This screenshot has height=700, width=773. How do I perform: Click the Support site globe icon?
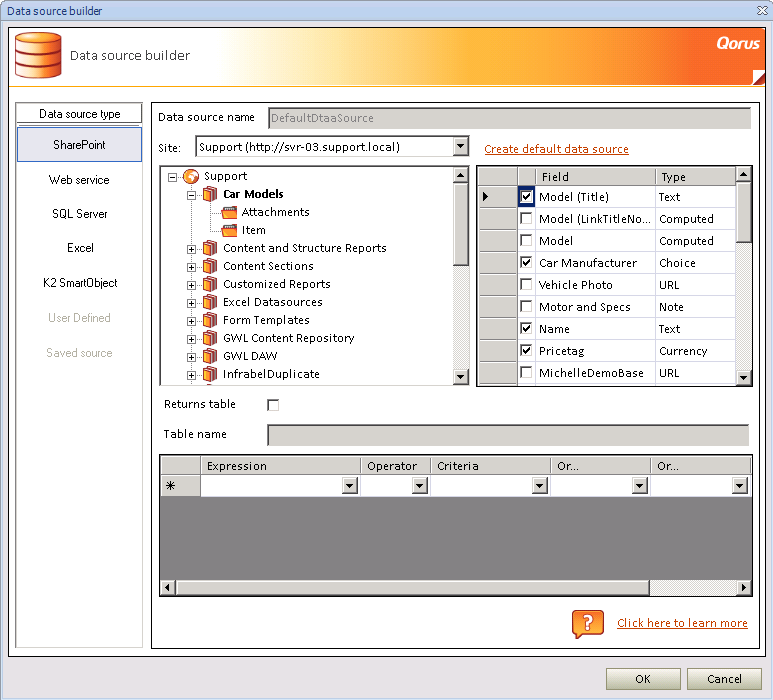pyautogui.click(x=191, y=176)
